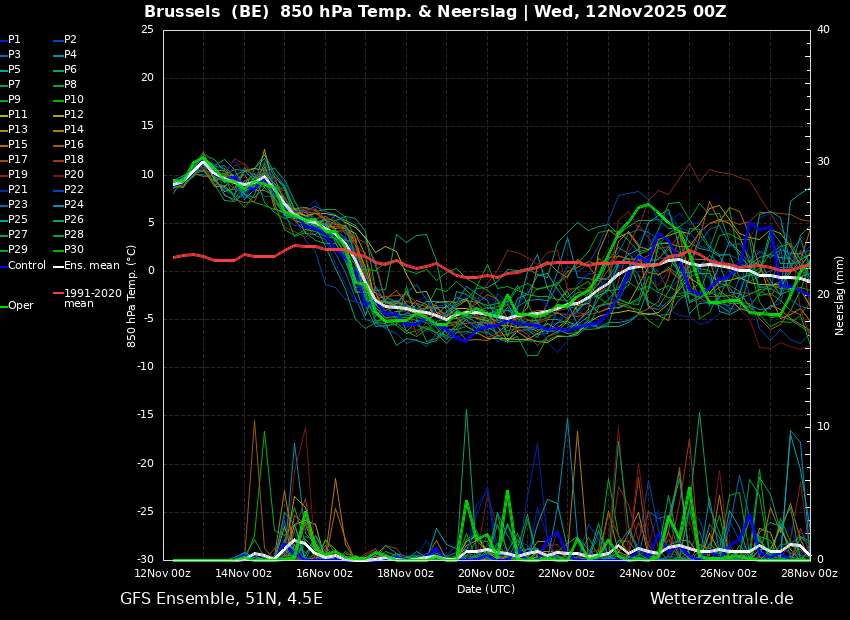Select the 12Nov 00z date tick
Viewport: 850px width, 620px height.
(163, 573)
